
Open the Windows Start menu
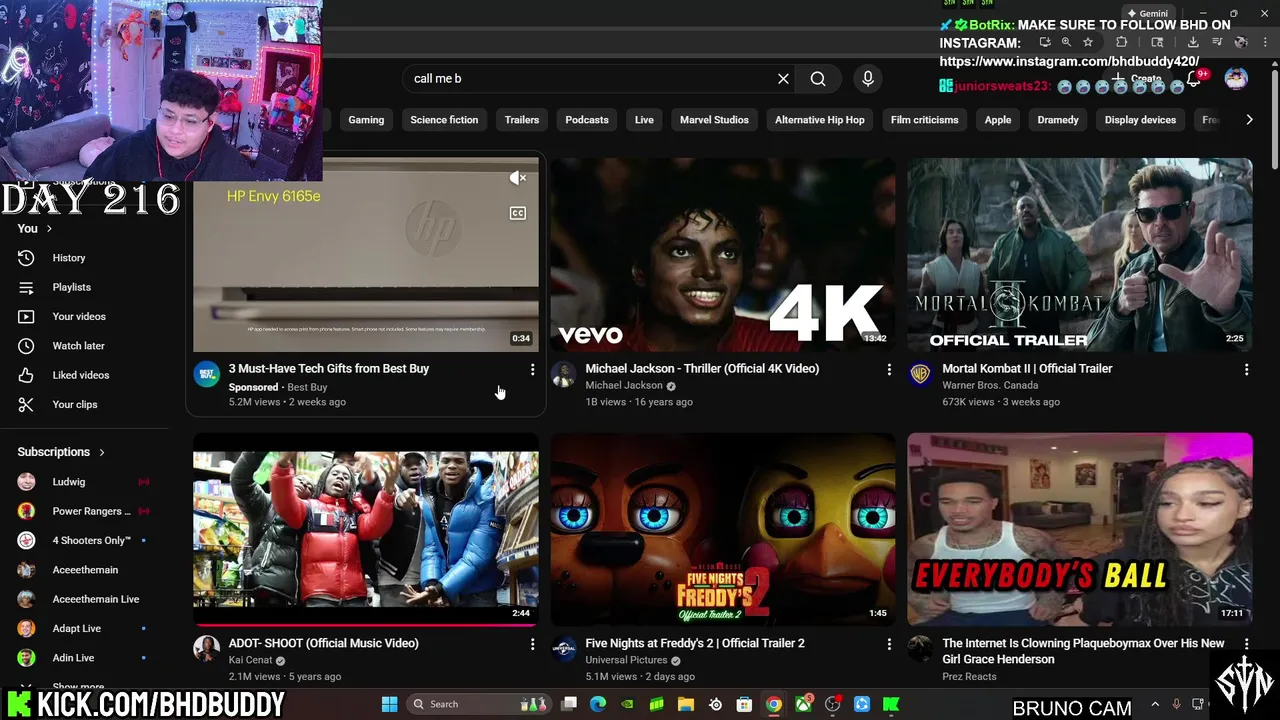coord(390,704)
